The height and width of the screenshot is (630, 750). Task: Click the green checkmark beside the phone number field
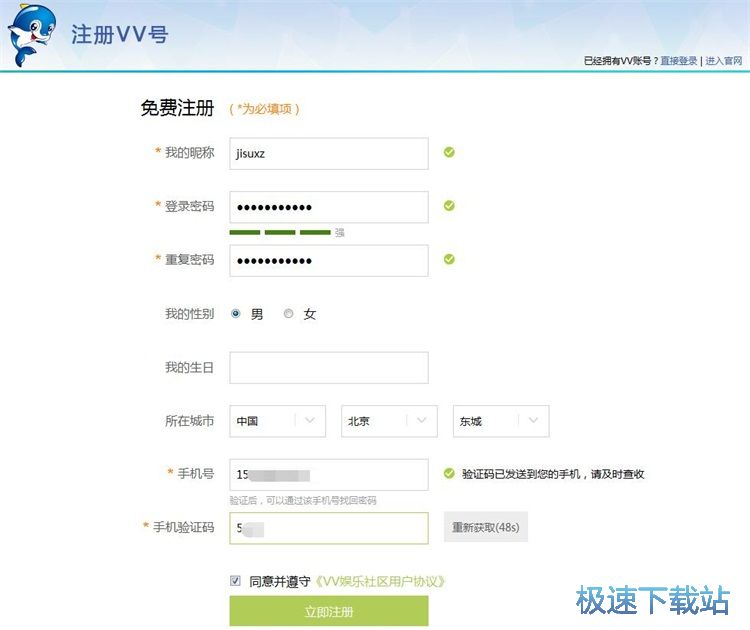click(449, 473)
